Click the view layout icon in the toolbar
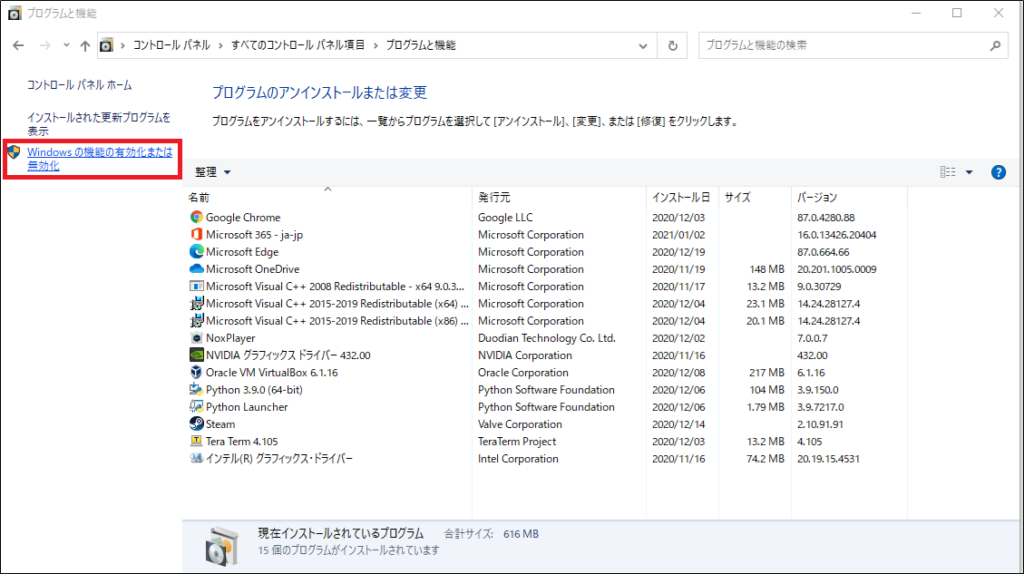This screenshot has width=1024, height=574. [948, 172]
